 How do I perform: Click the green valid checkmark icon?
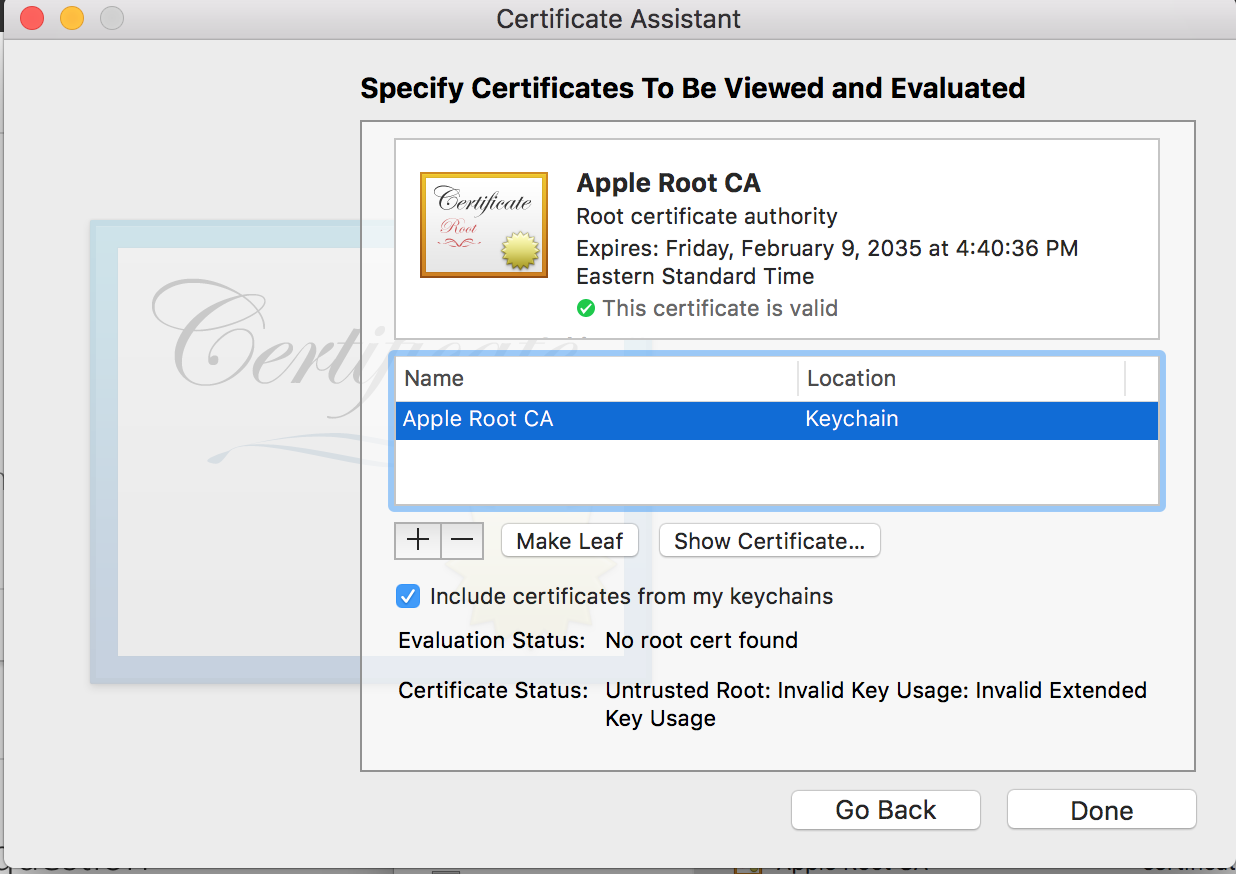586,309
